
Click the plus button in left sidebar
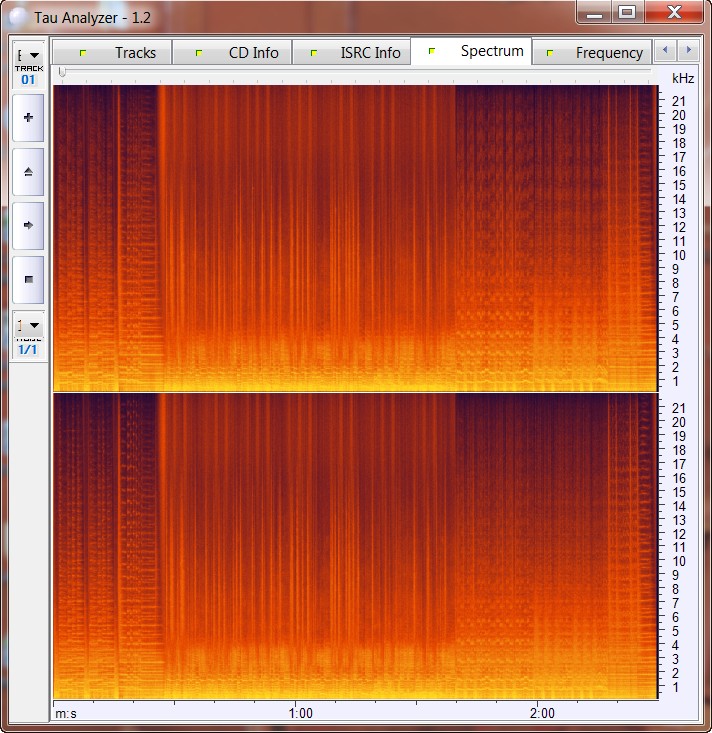(28, 118)
